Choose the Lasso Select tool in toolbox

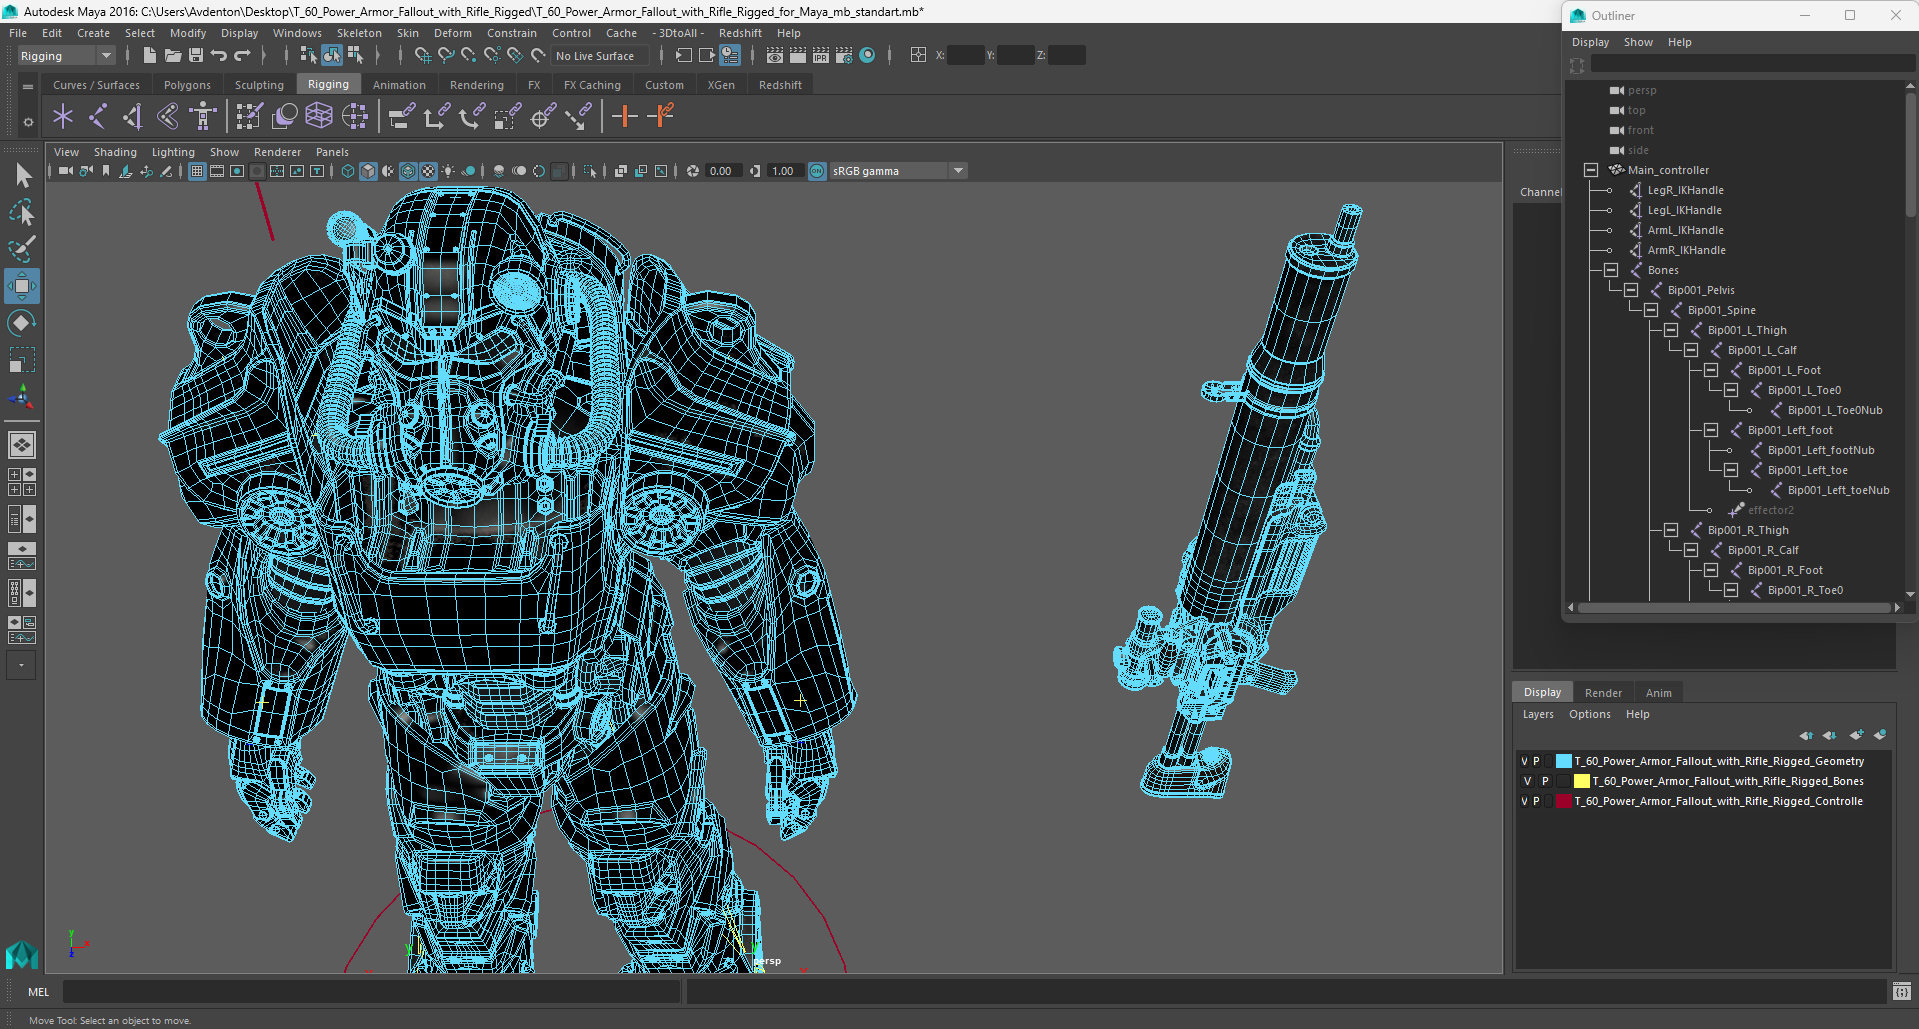(x=22, y=213)
